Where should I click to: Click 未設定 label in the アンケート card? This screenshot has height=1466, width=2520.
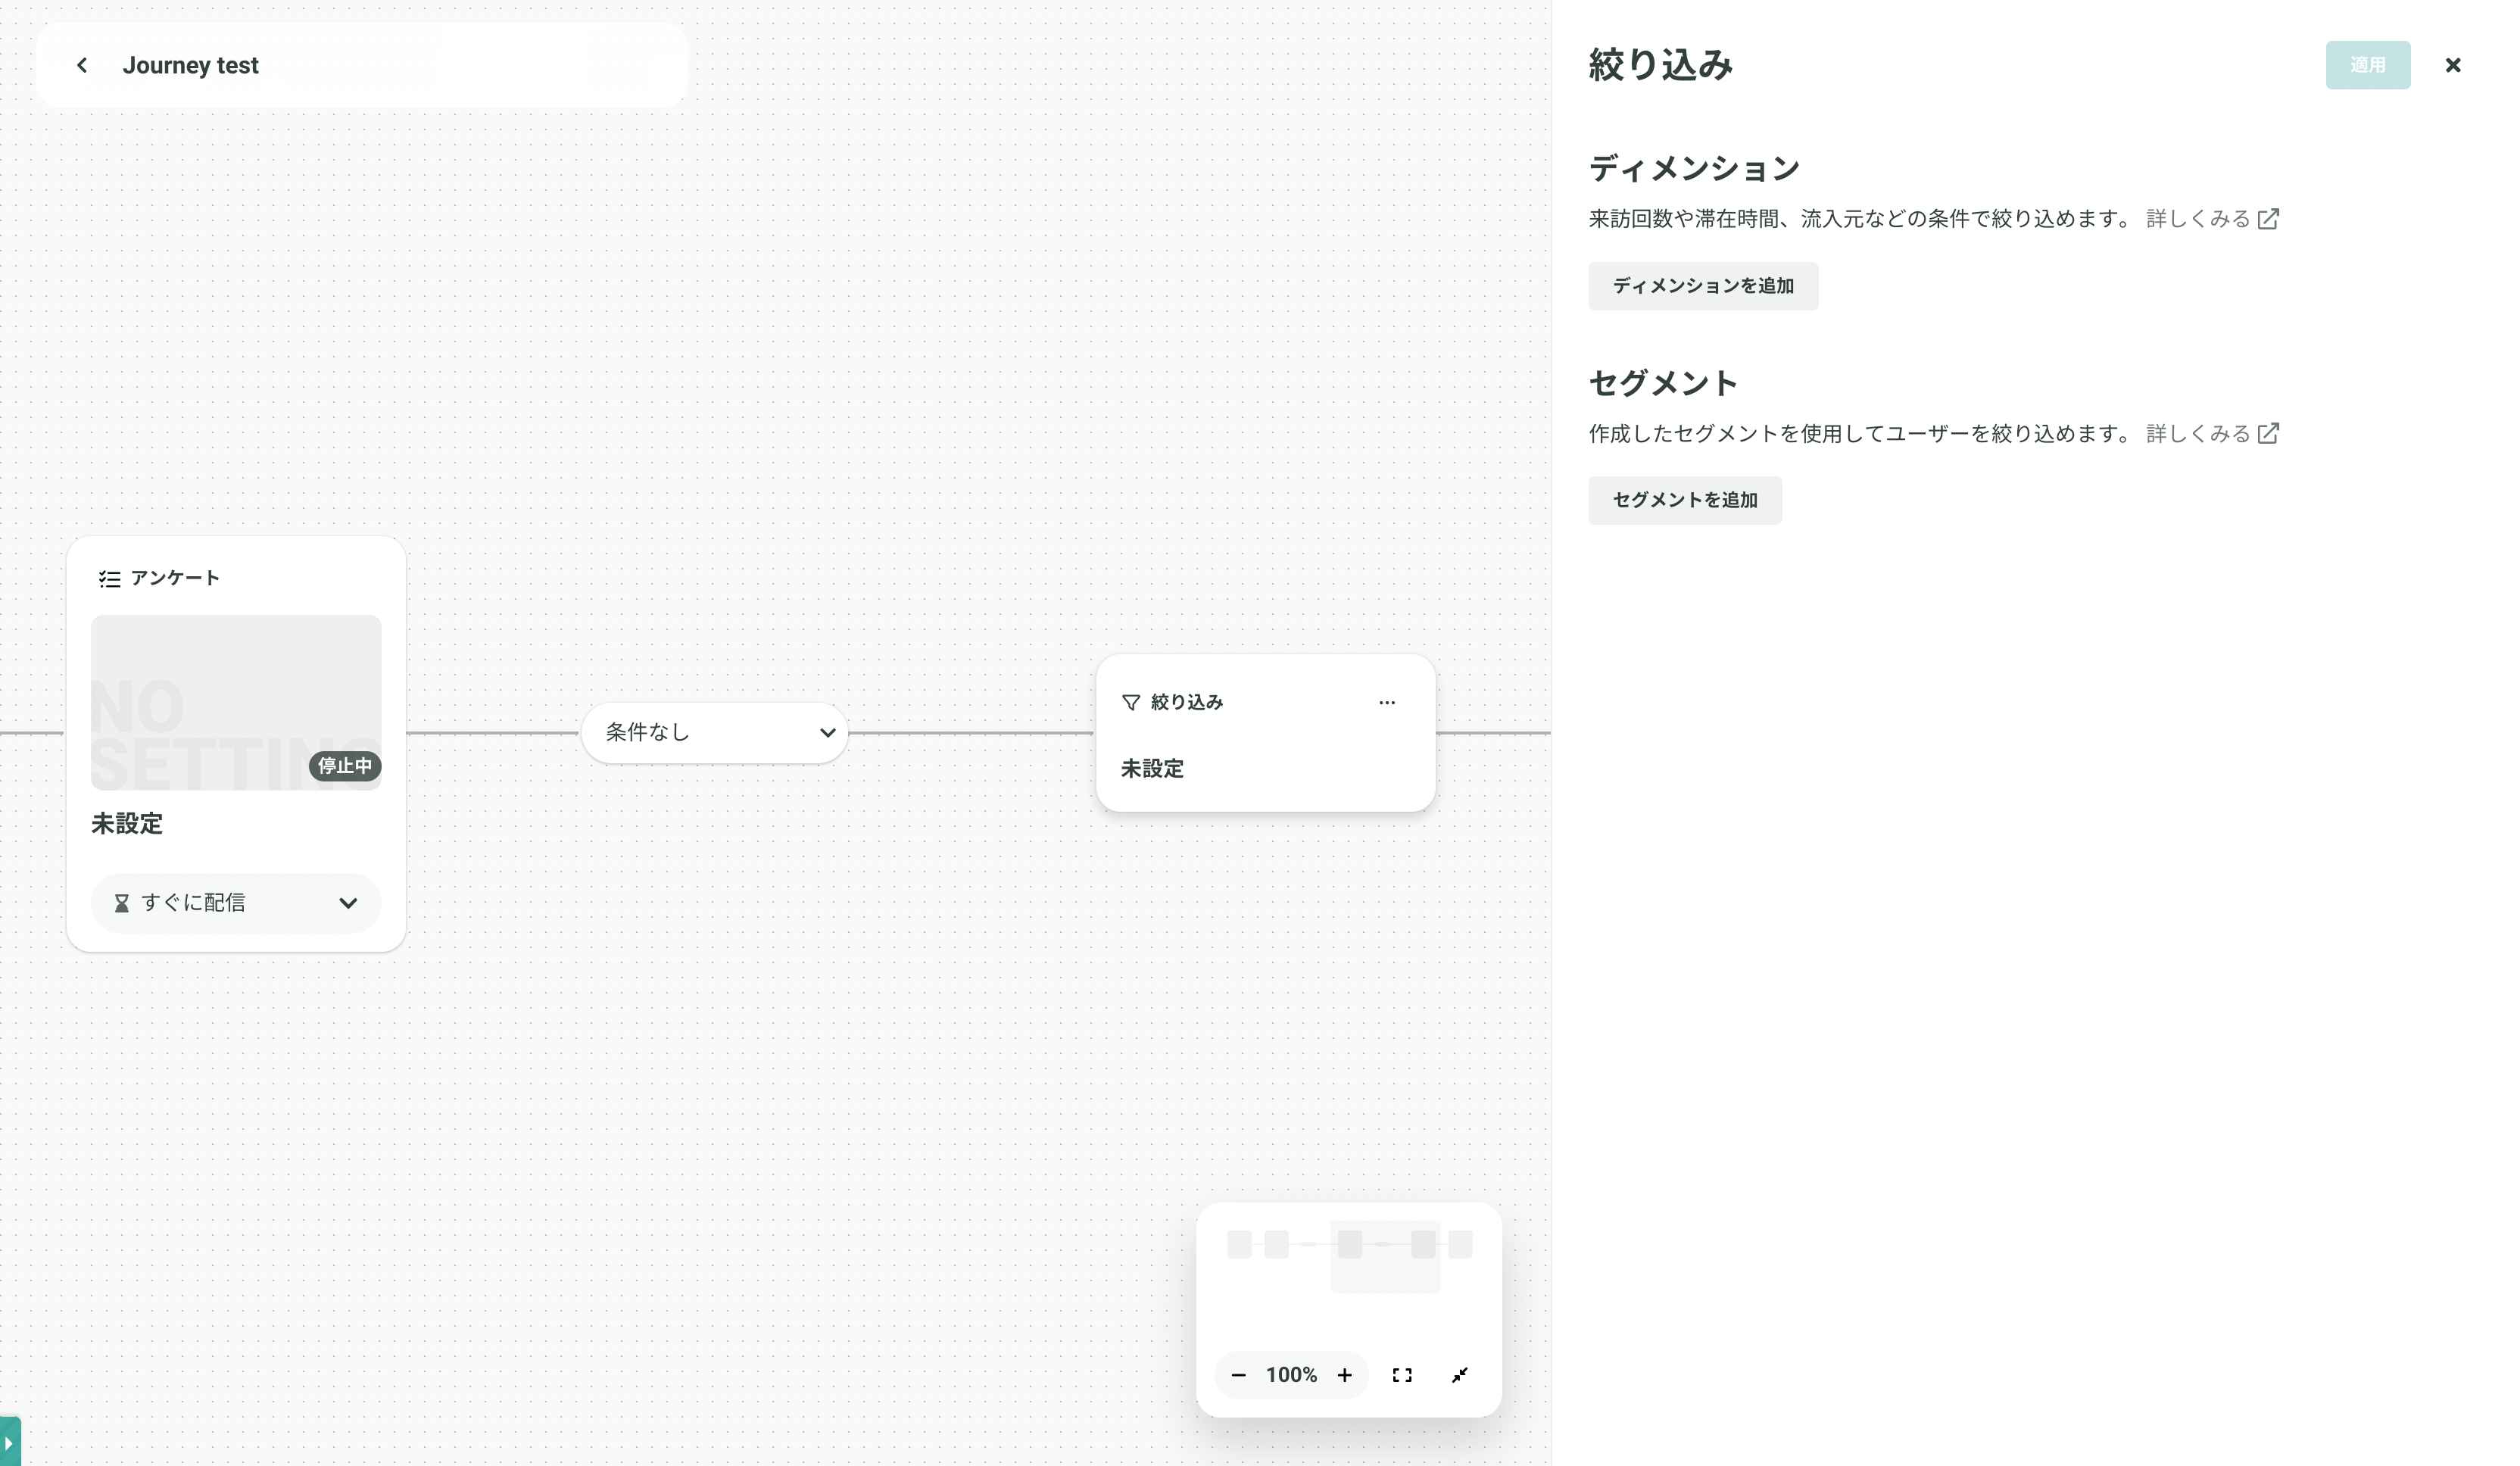click(x=127, y=823)
